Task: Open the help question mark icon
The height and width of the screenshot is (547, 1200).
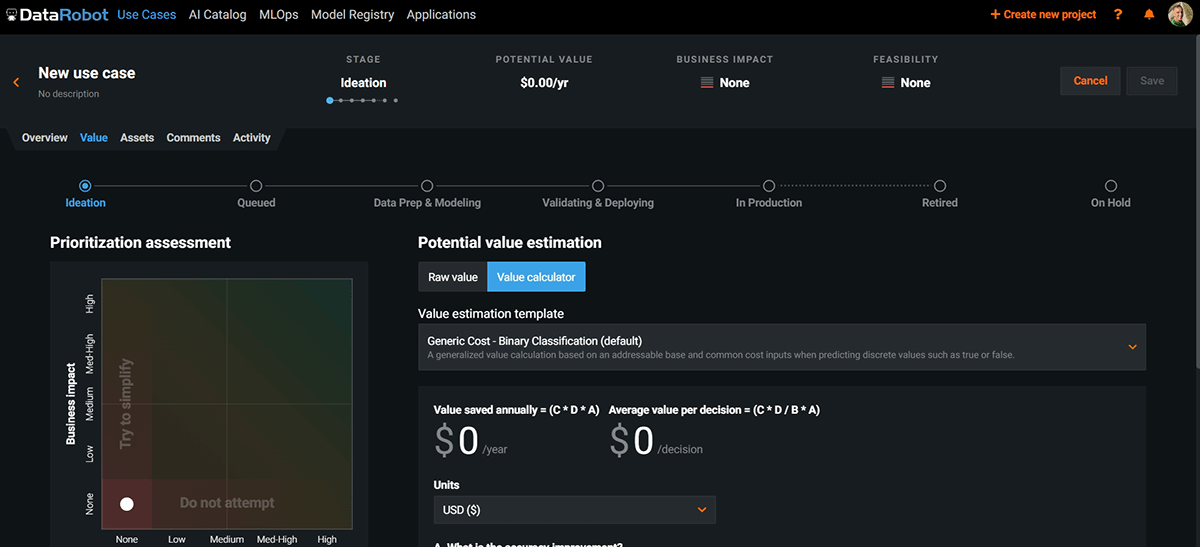Action: 1118,15
